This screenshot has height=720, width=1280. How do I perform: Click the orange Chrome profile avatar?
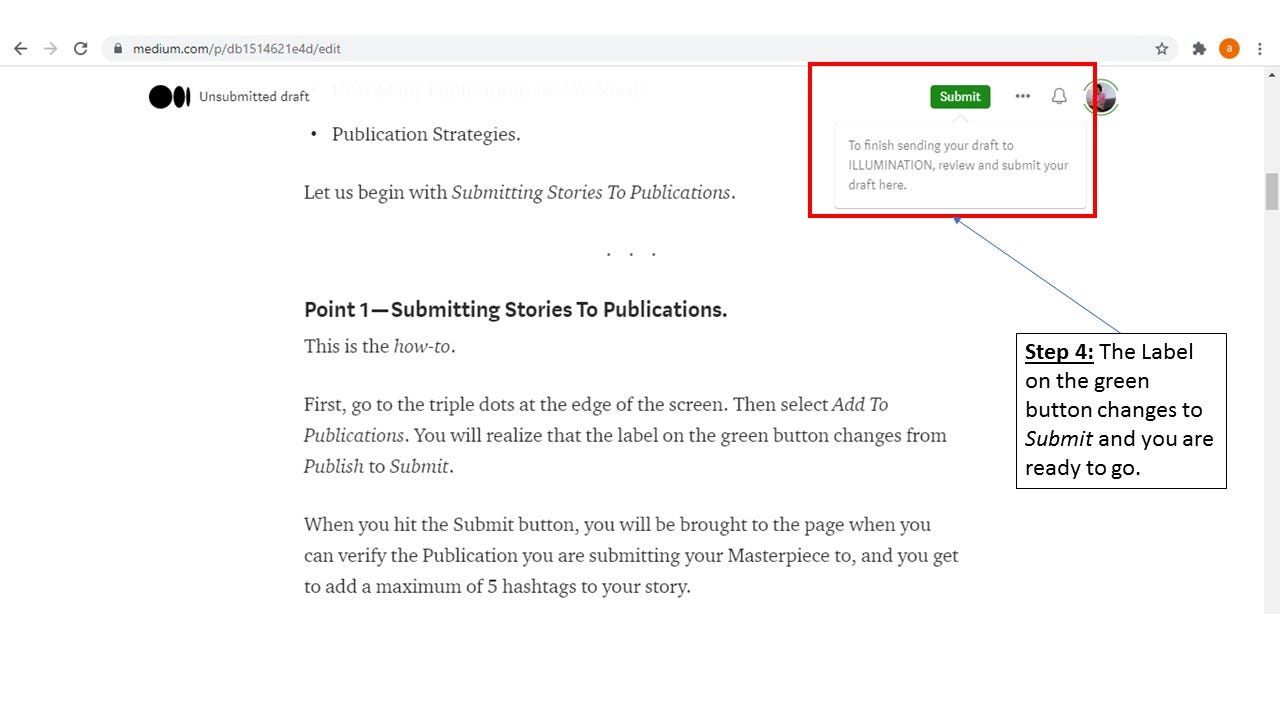pyautogui.click(x=1228, y=47)
